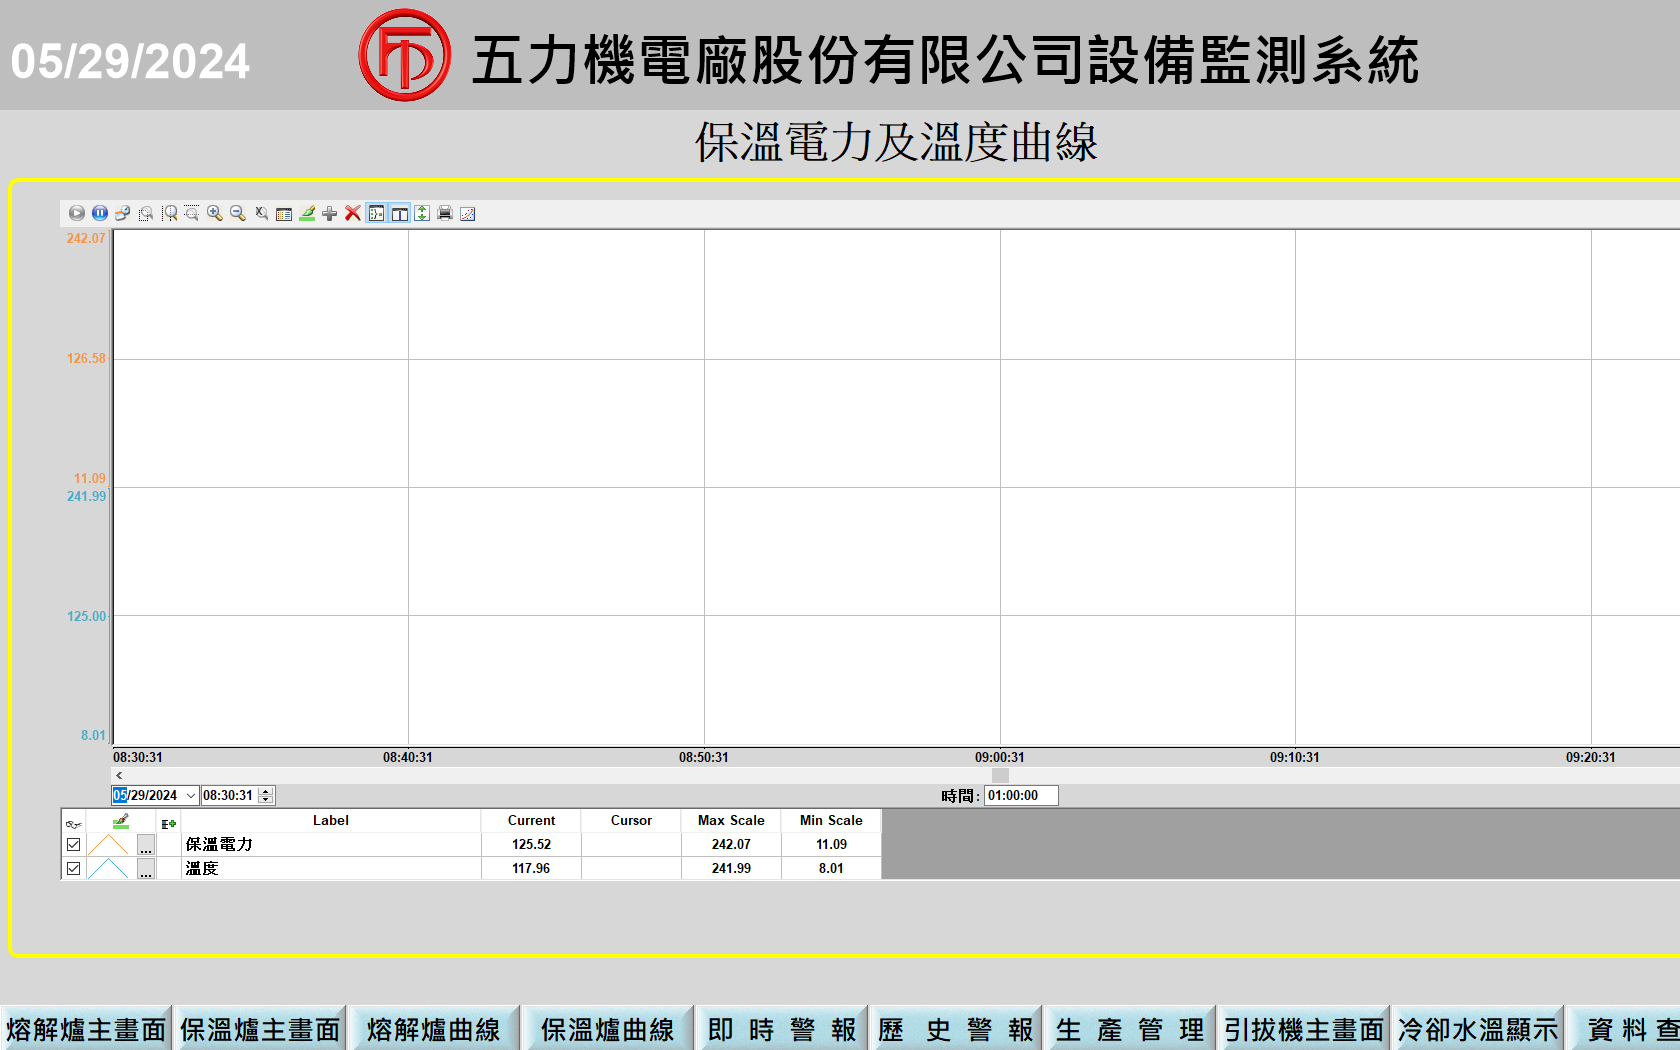This screenshot has width=1680, height=1050.
Task: Click the orange 保溫電力 line color sample
Action: [x=108, y=845]
